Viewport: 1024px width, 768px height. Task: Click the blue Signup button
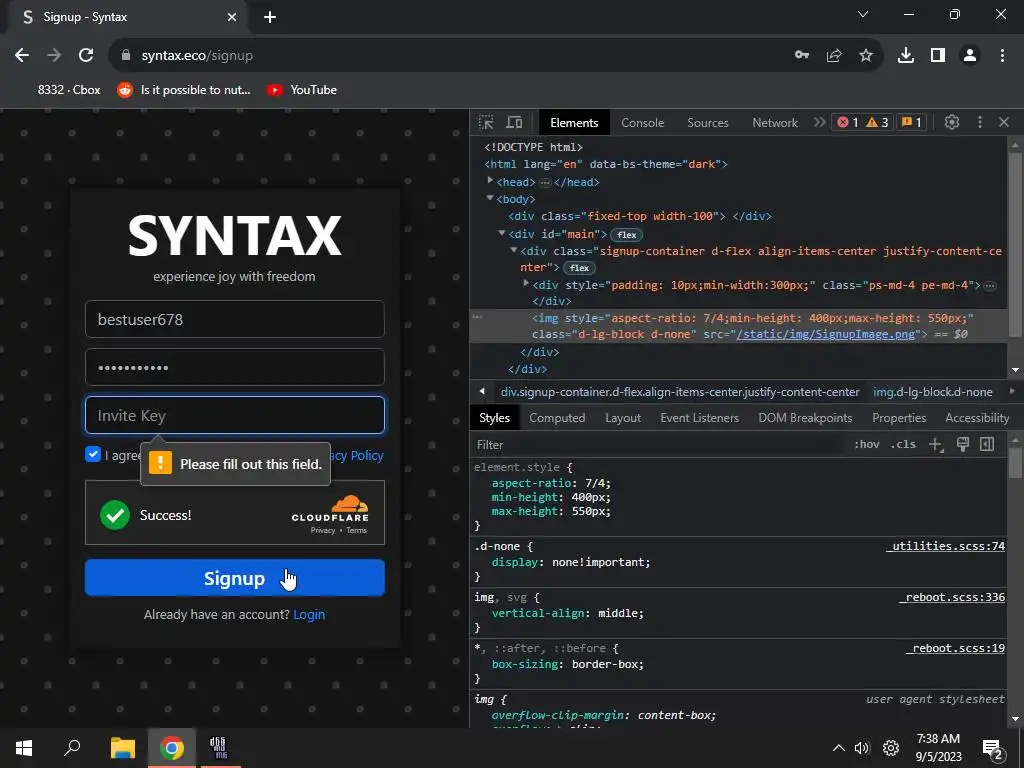tap(234, 578)
